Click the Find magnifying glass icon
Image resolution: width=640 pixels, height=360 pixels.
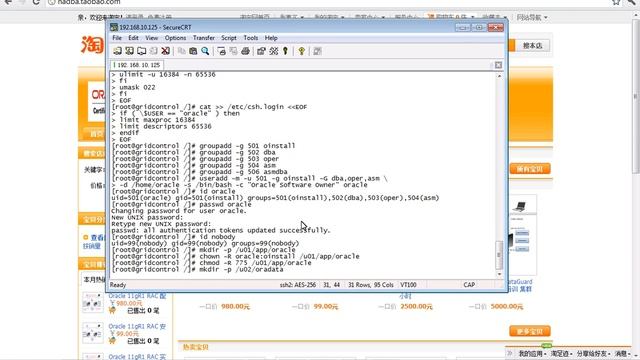click(205, 51)
